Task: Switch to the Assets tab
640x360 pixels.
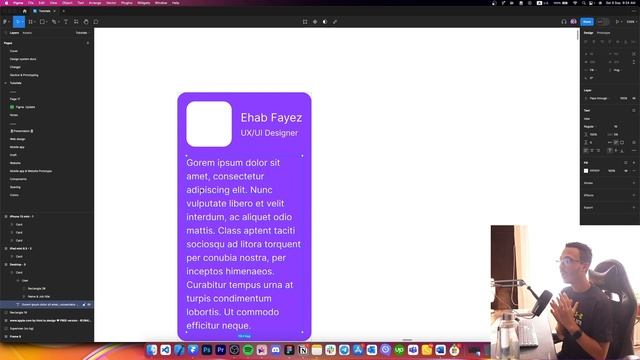Action: [27, 33]
